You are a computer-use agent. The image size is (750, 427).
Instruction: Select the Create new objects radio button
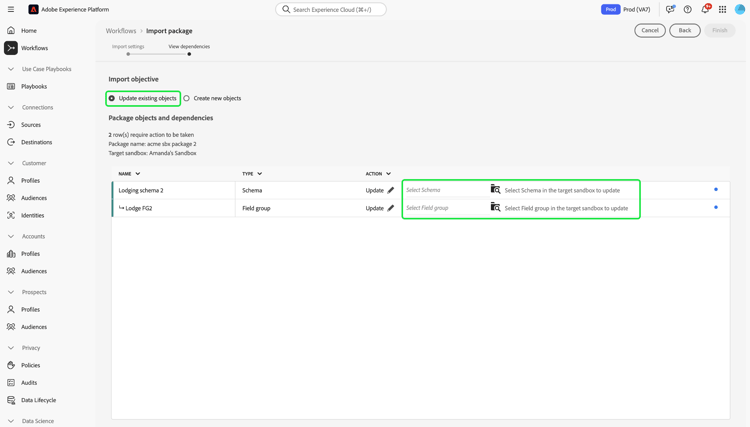click(x=187, y=99)
